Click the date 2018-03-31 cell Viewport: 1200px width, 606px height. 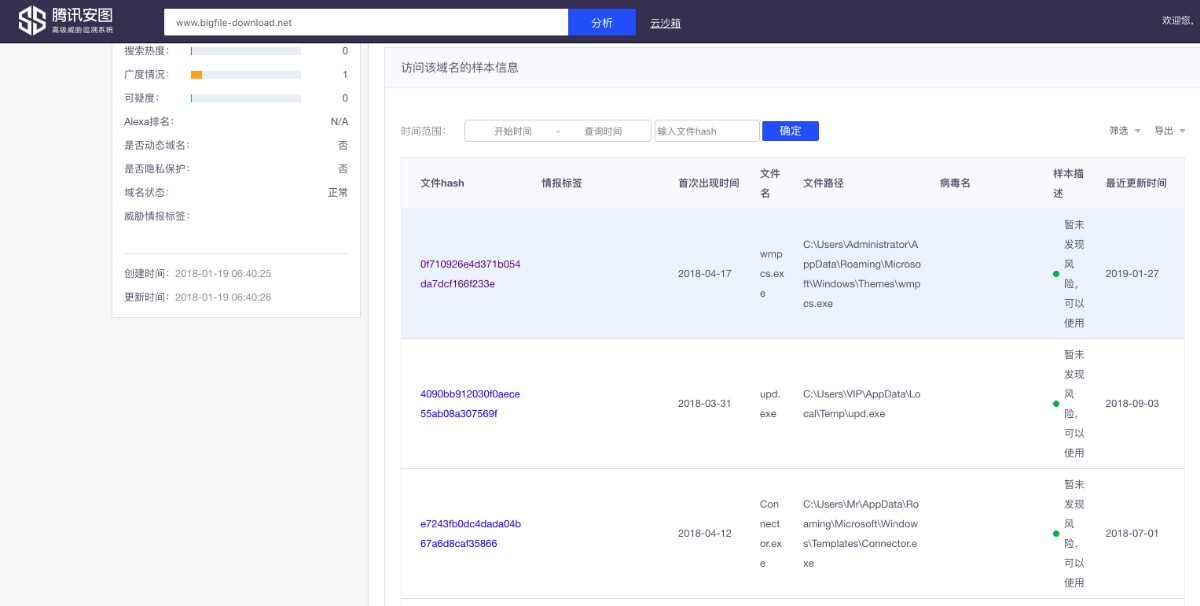click(x=705, y=404)
